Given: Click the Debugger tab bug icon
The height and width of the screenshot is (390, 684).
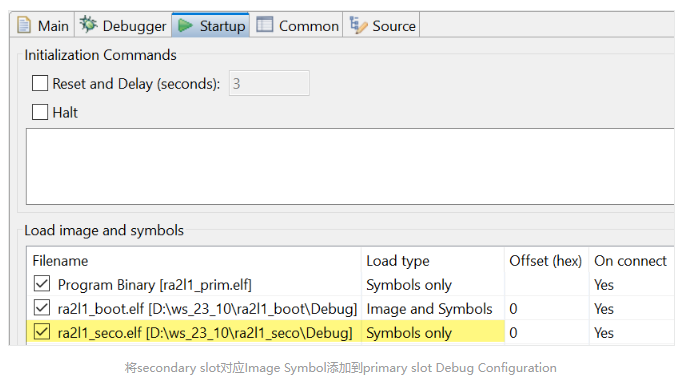Looking at the screenshot, I should point(88,25).
